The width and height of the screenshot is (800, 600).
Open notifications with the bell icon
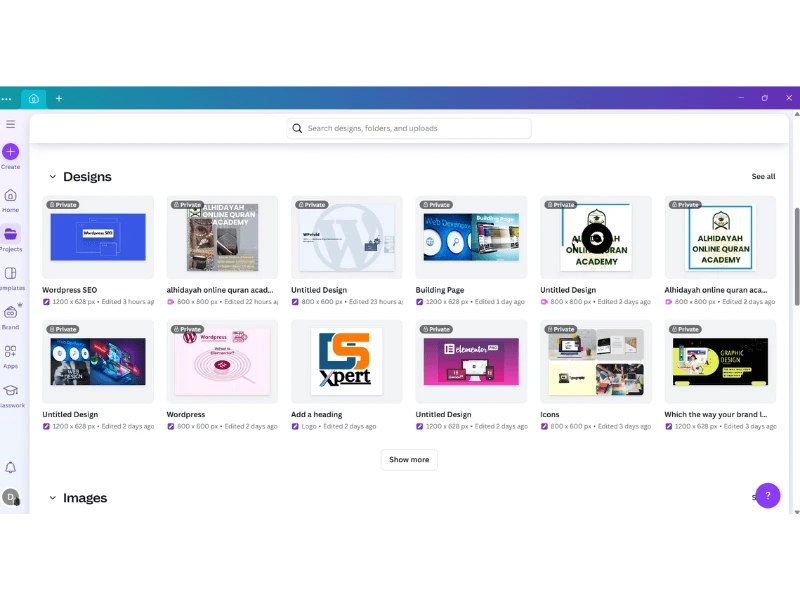(11, 467)
